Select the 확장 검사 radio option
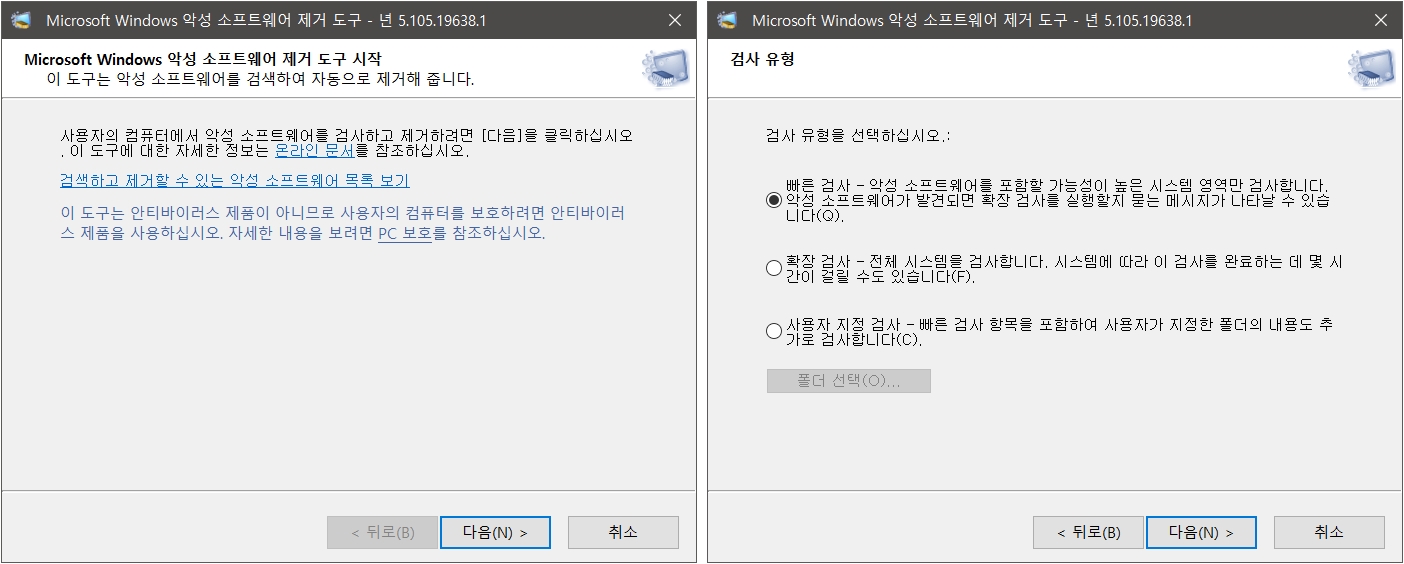Screen dimensions: 1404x564 click(773, 268)
